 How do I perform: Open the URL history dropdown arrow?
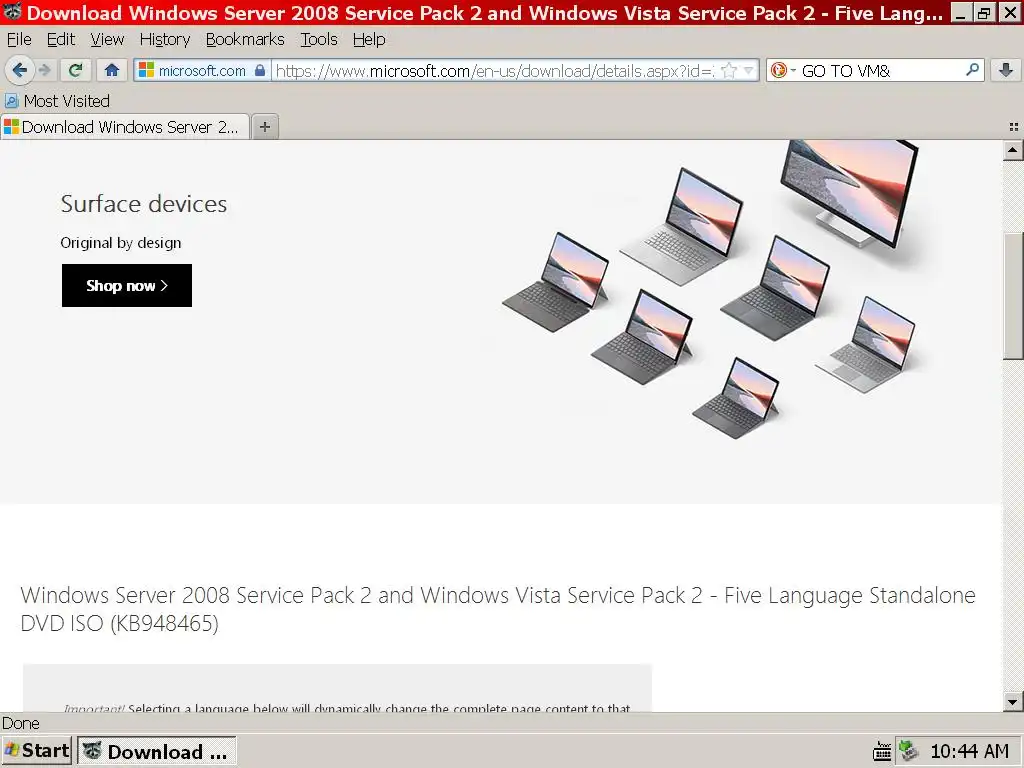pyautogui.click(x=749, y=70)
